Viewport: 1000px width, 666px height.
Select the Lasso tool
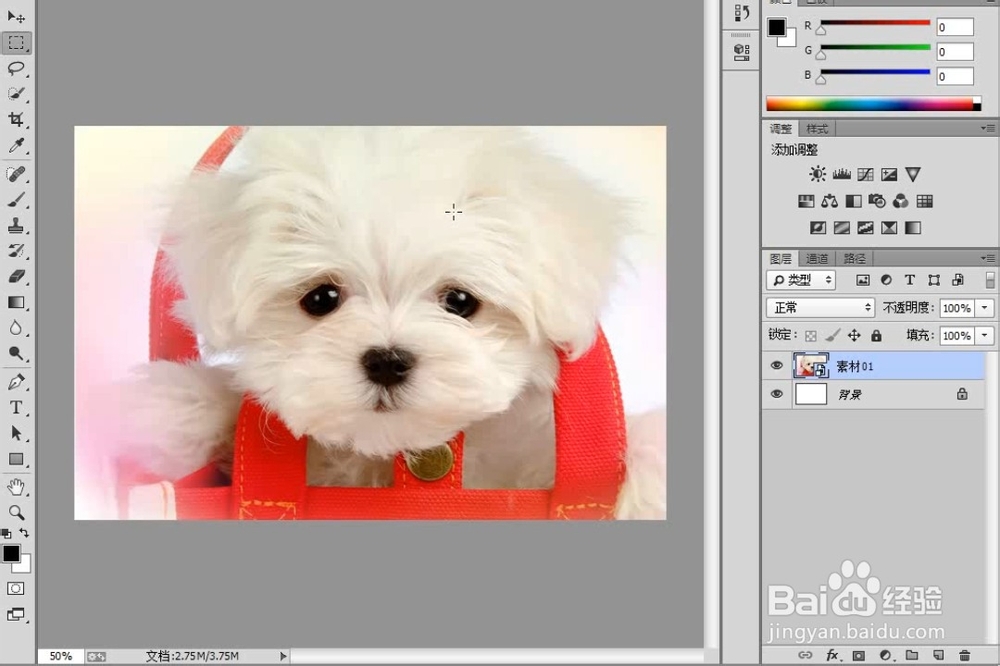click(16, 68)
